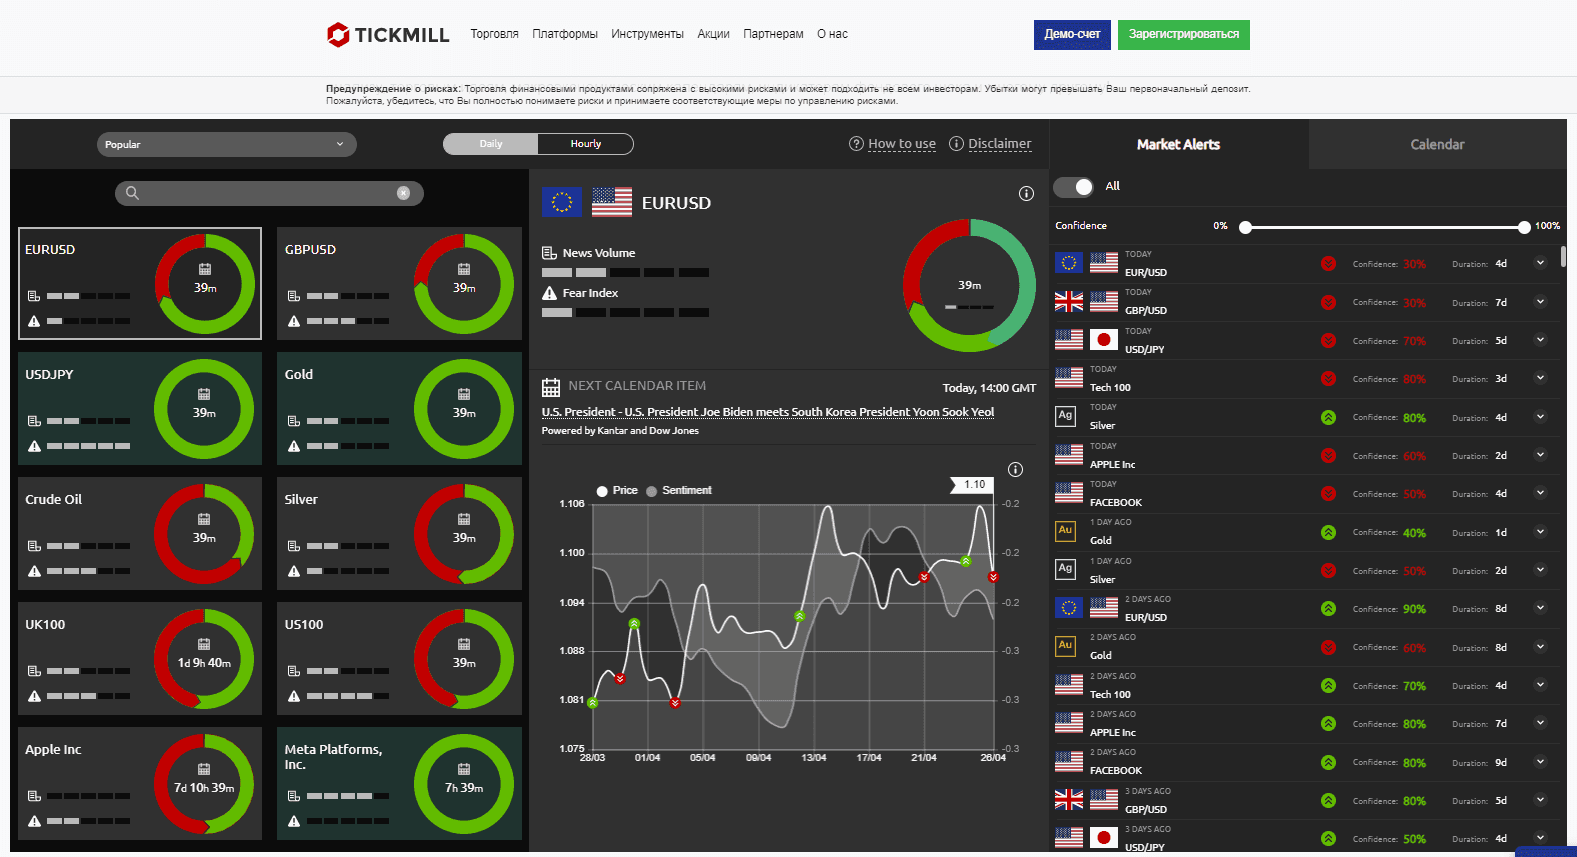Clear the search field with the X icon

tap(403, 193)
